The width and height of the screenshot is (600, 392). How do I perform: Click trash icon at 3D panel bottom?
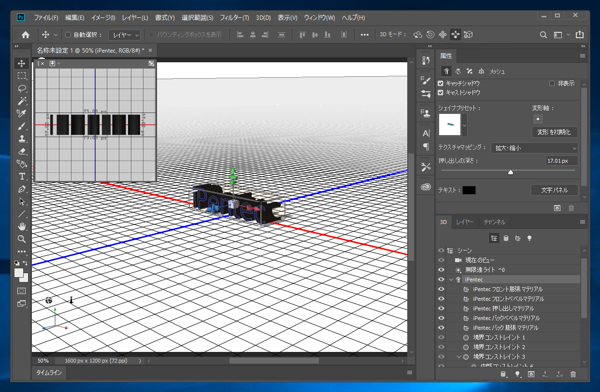click(573, 374)
